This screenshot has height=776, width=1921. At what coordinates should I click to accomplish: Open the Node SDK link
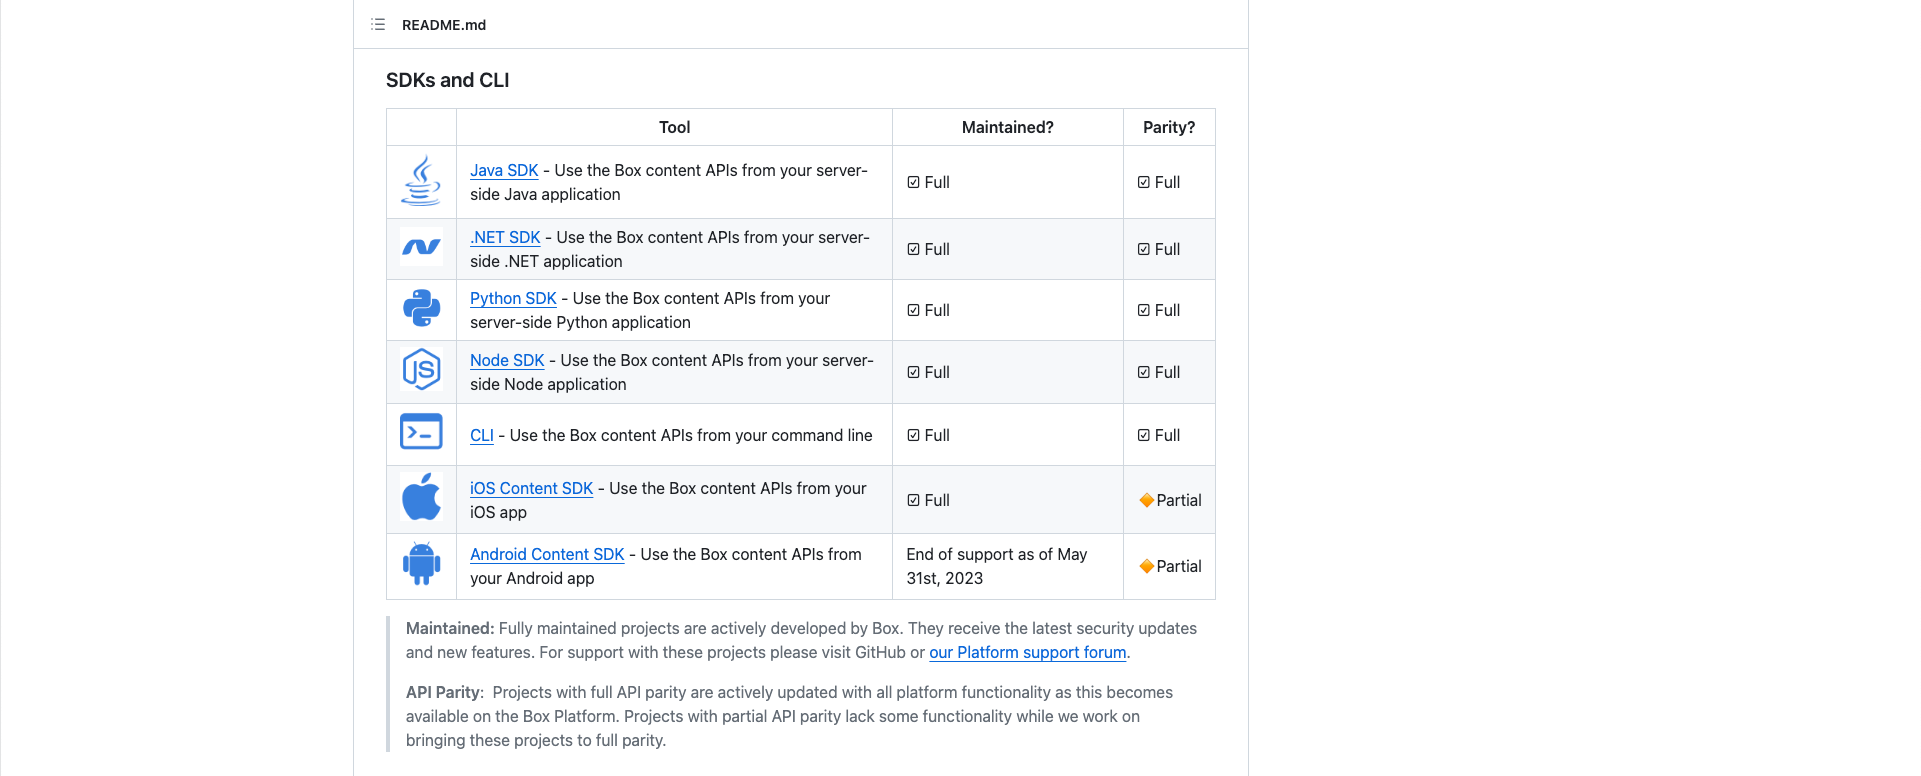[507, 361]
